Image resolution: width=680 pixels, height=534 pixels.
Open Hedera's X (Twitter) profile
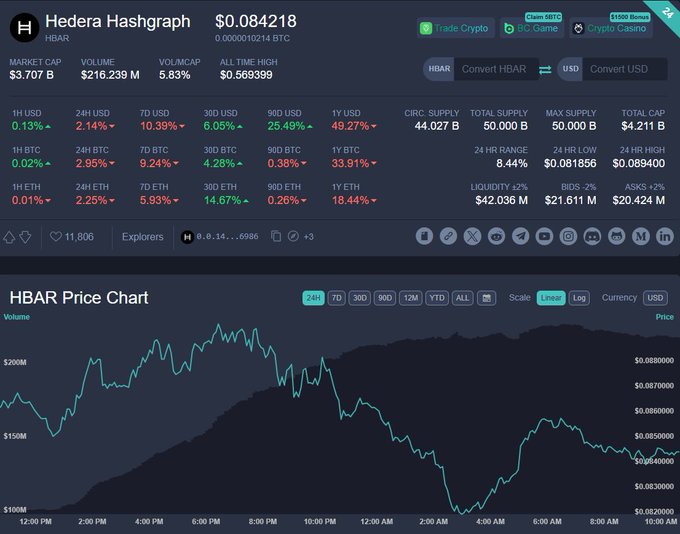[x=472, y=236]
